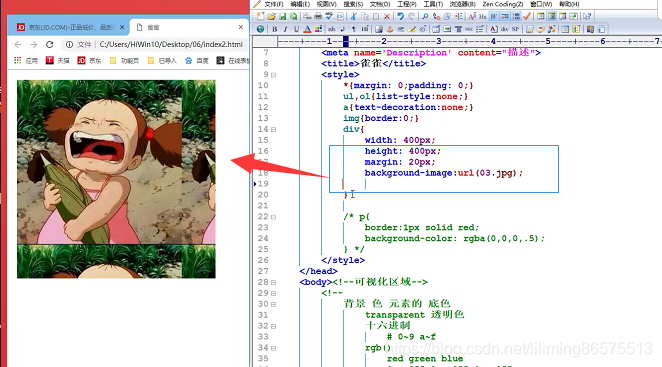The height and width of the screenshot is (367, 662).
Task: Open the font color A icon
Action: (307, 29)
